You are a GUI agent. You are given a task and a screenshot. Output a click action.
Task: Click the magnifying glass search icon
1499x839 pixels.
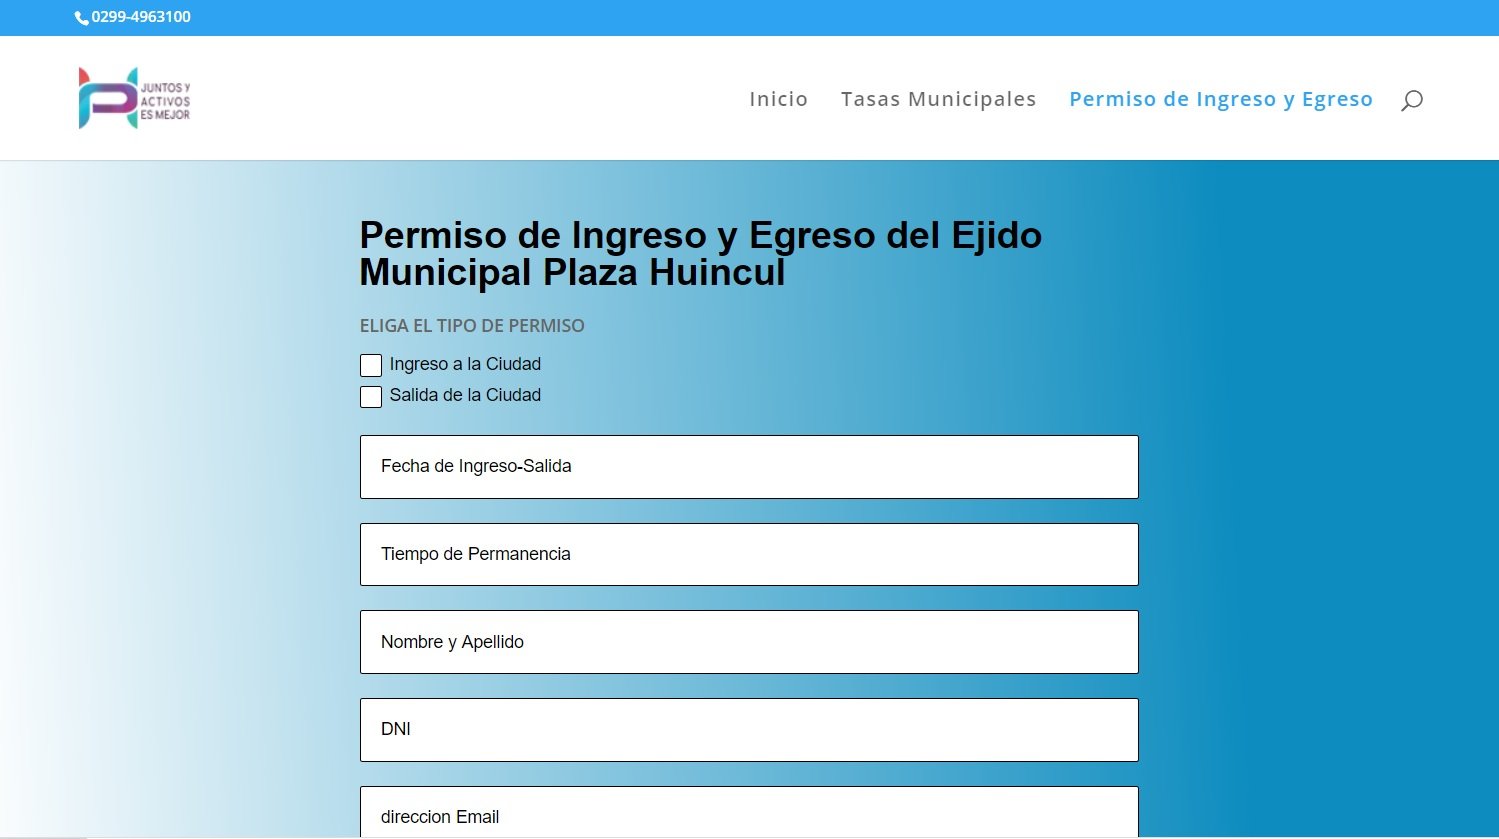[x=1411, y=100]
